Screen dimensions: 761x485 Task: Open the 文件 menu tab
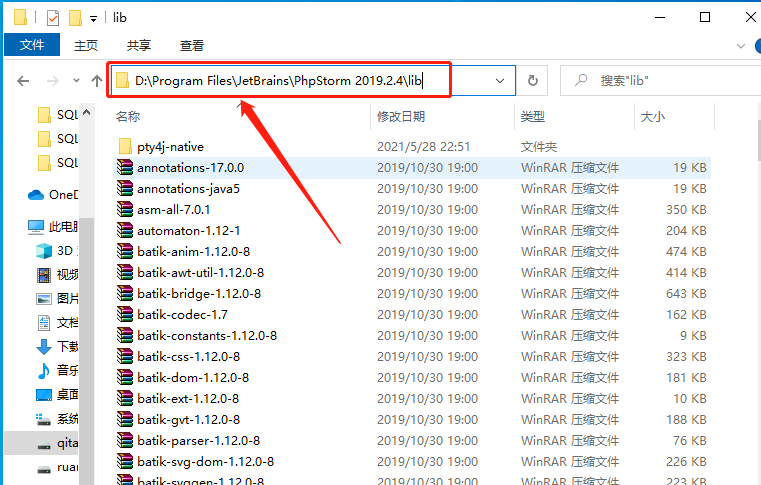tap(32, 45)
